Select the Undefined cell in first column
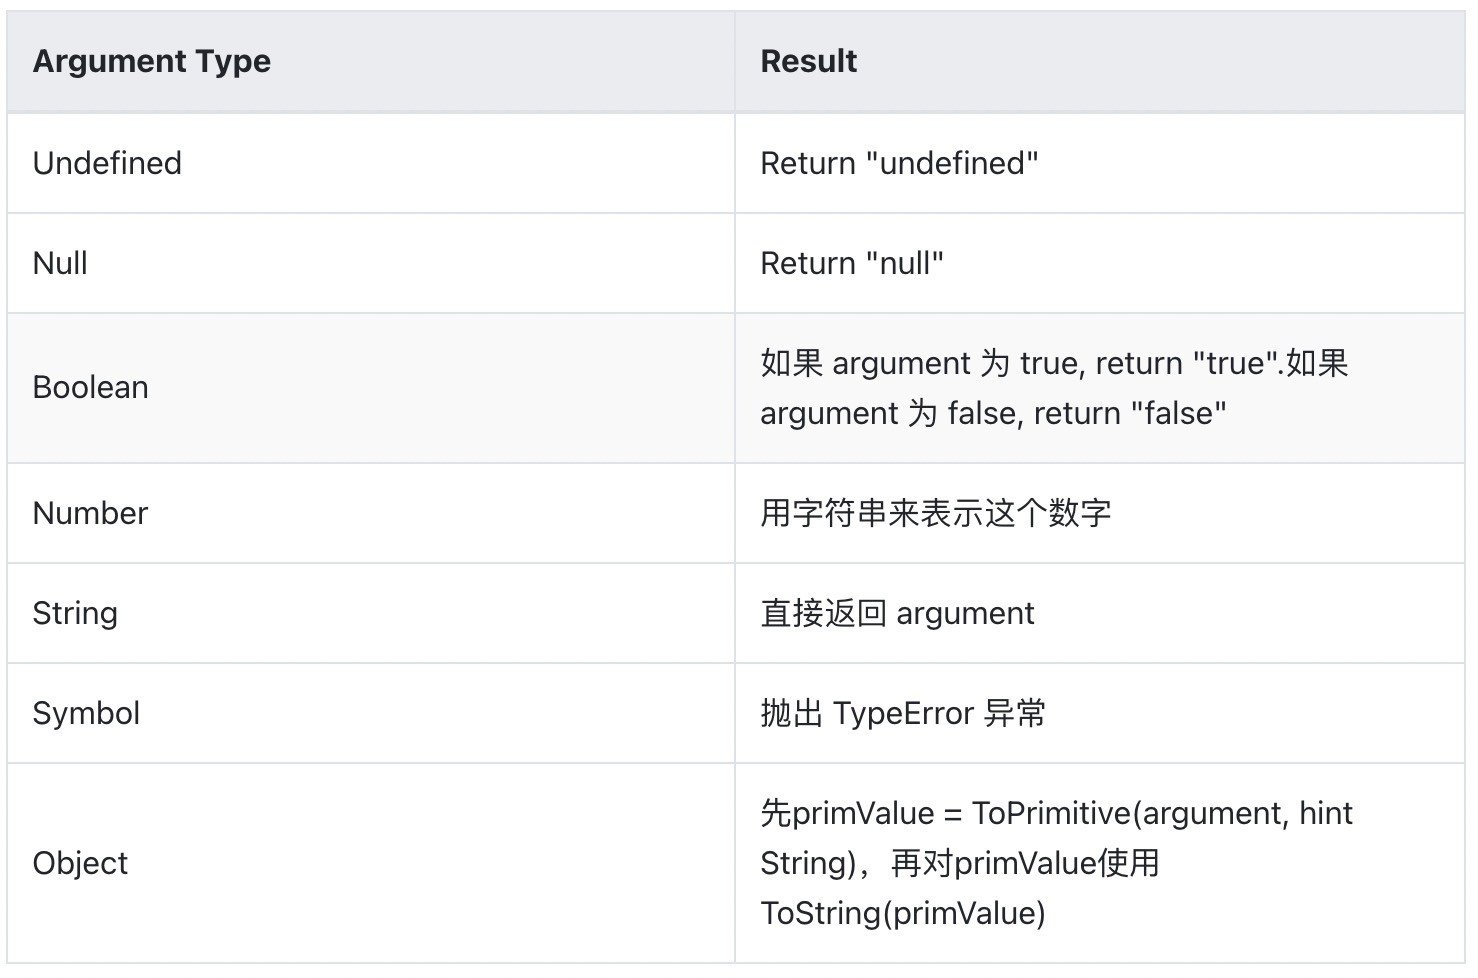The image size is (1478, 978). 107,163
